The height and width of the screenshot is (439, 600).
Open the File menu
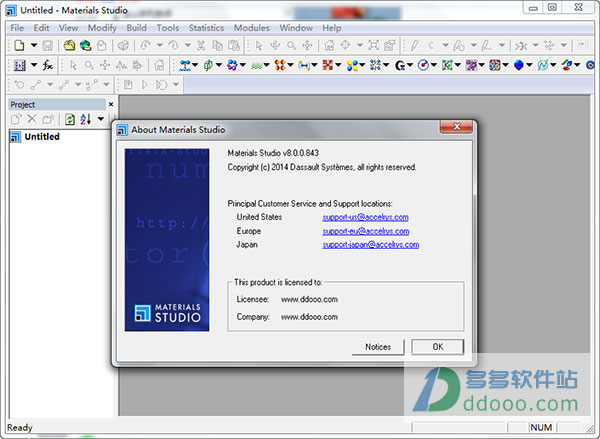17,28
